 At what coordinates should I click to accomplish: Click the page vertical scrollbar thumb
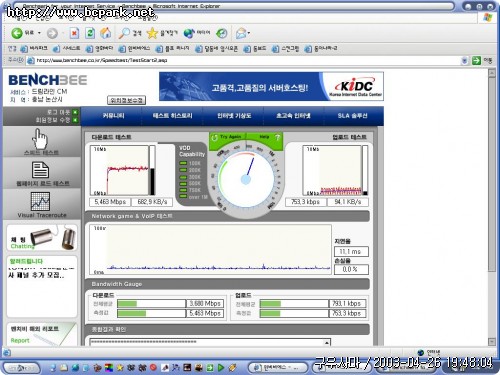click(492, 175)
